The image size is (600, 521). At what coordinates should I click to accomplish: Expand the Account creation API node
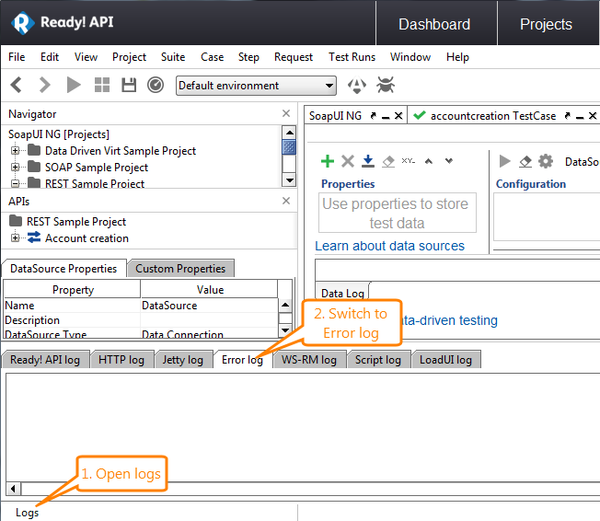[x=15, y=238]
